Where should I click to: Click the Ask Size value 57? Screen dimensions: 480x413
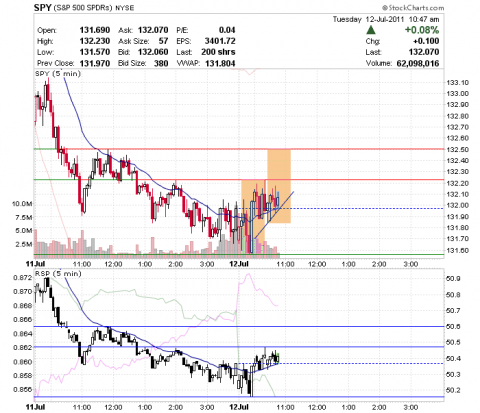tap(163, 41)
